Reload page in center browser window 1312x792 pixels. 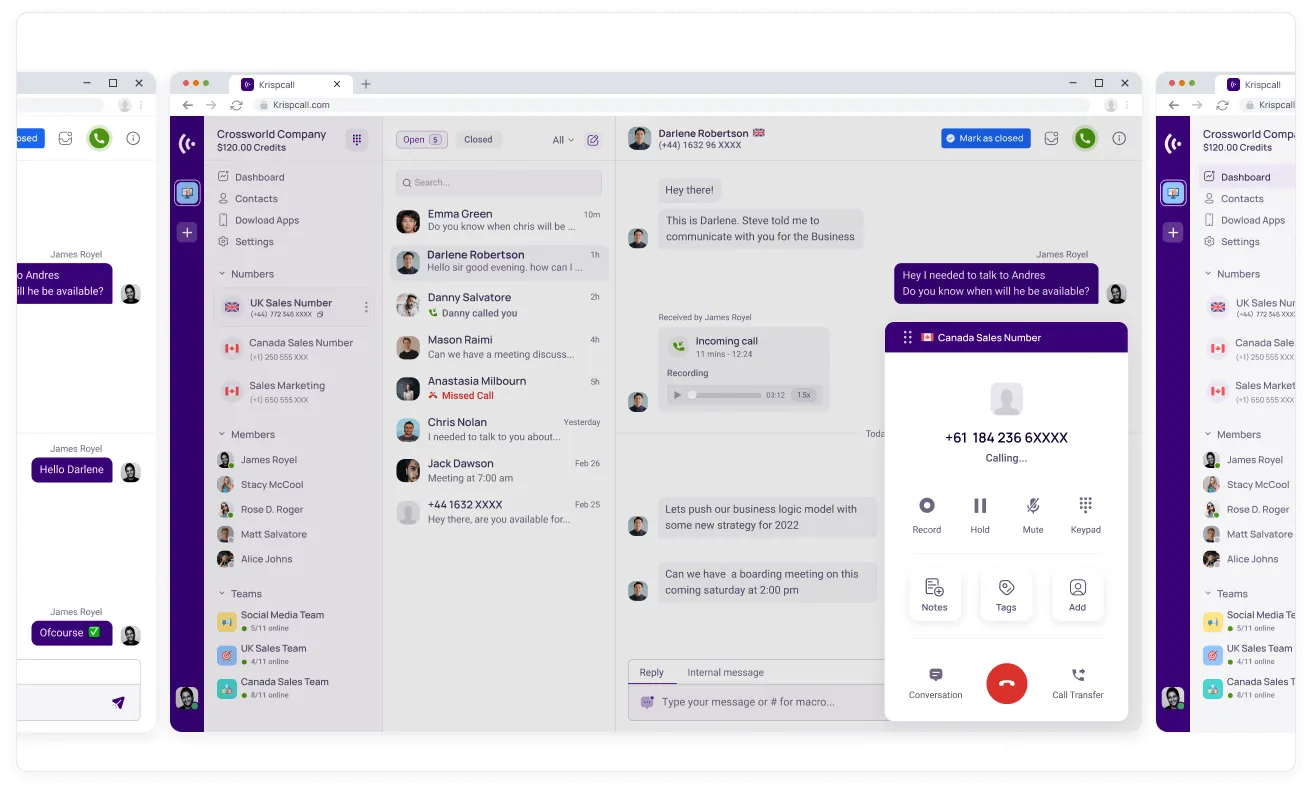point(236,105)
